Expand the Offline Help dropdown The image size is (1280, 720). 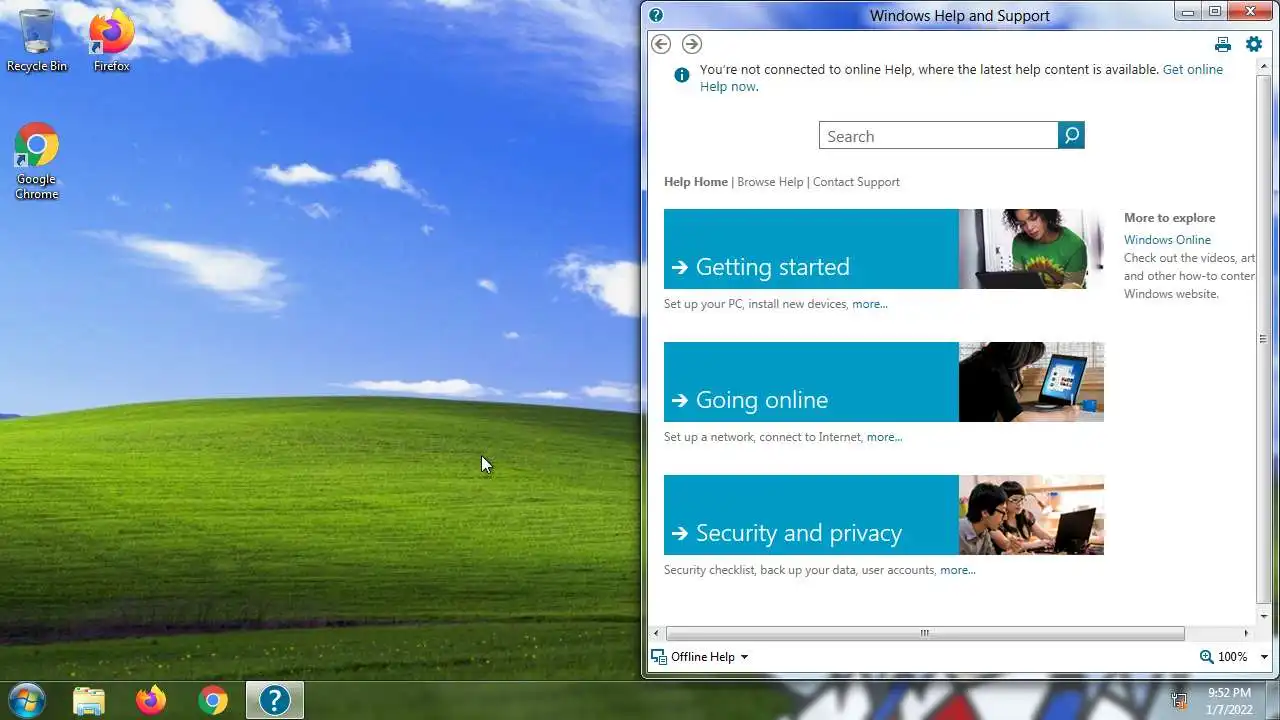point(744,657)
